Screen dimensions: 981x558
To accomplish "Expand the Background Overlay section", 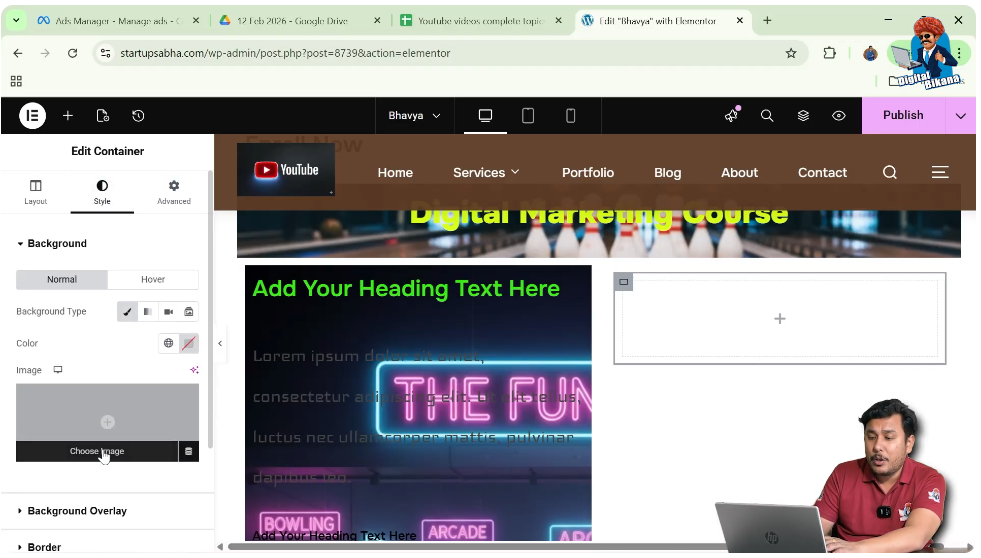I will (x=77, y=511).
